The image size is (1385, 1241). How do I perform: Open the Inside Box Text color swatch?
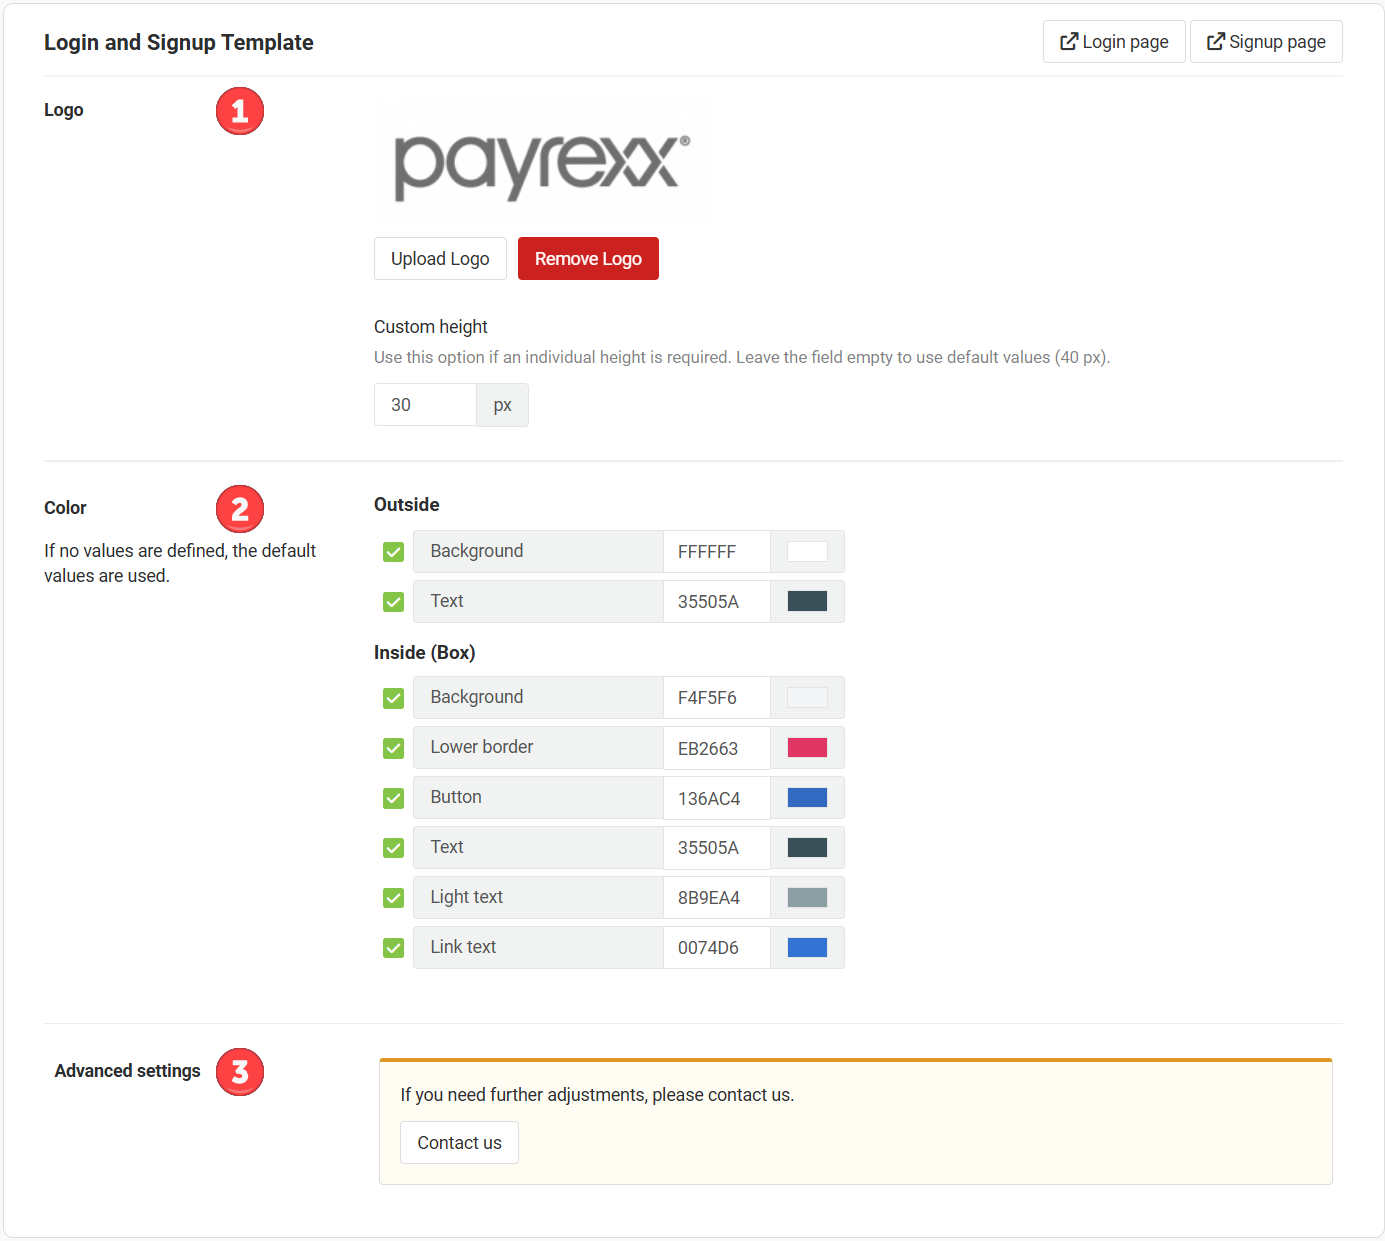pyautogui.click(x=807, y=847)
